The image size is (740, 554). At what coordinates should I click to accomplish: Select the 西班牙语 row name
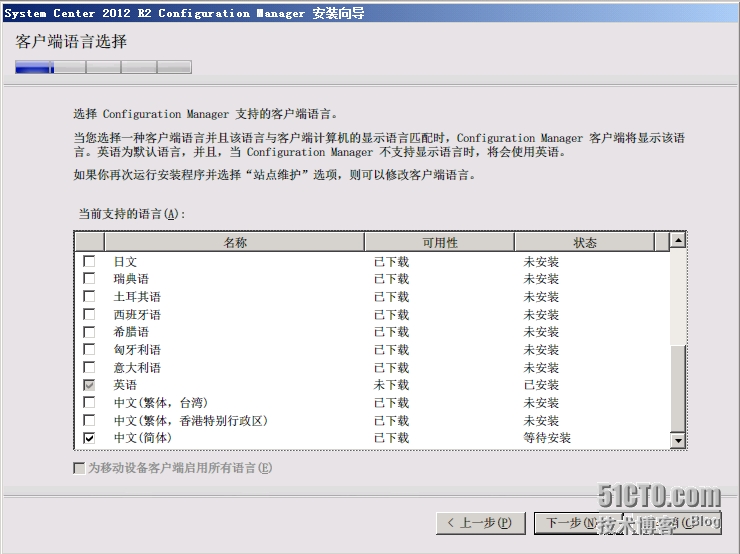[x=137, y=315]
